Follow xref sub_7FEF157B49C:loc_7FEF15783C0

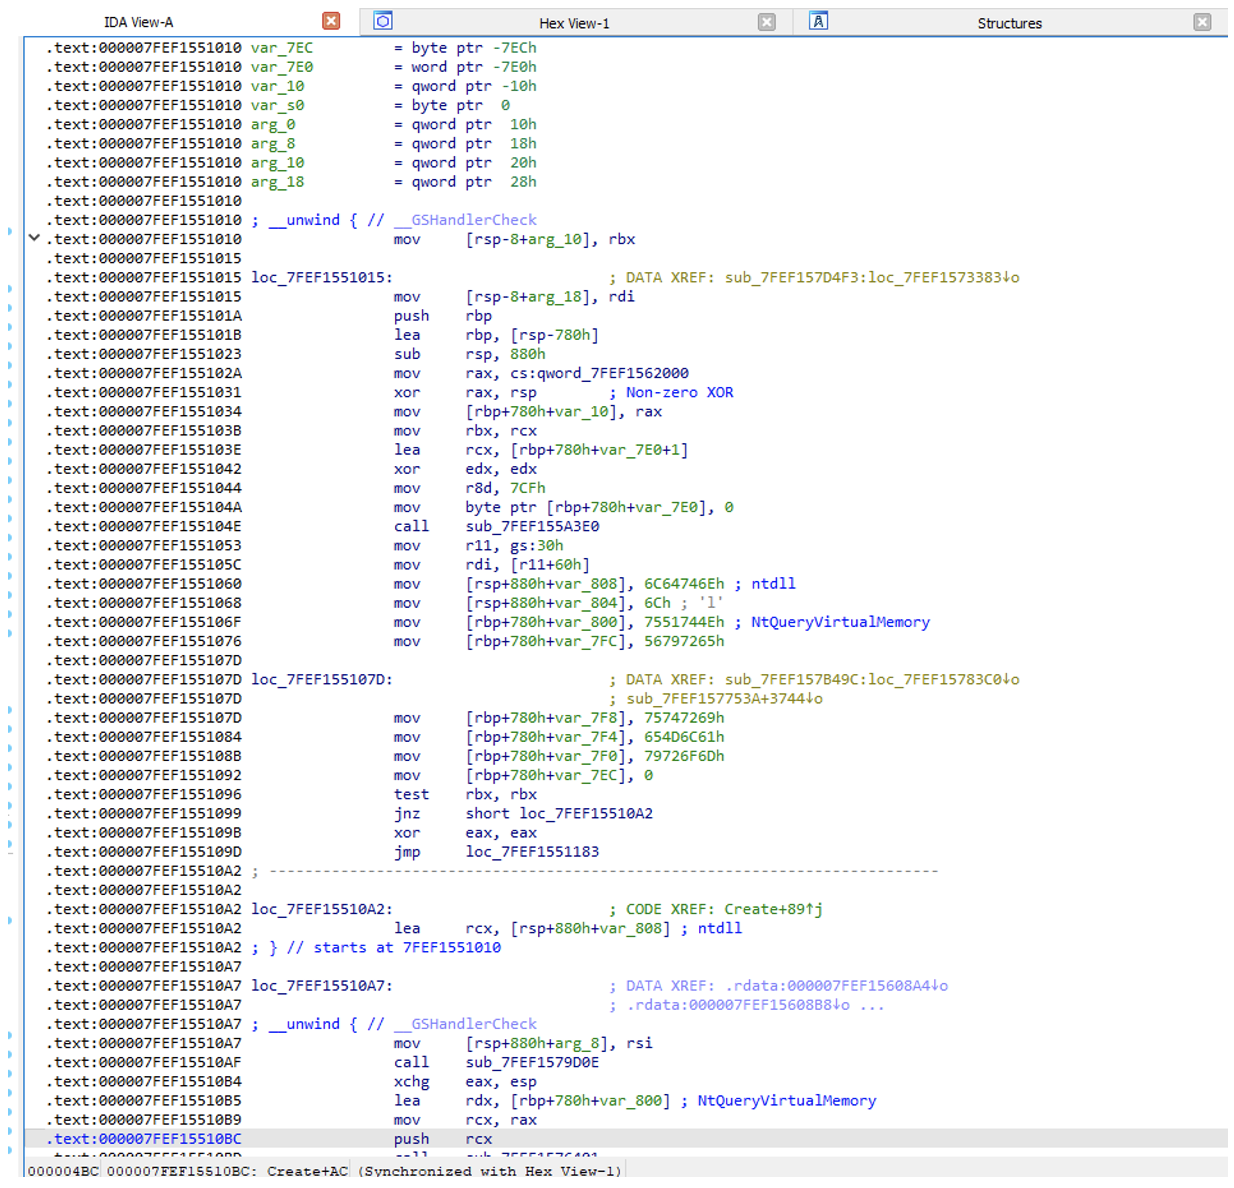pyautogui.click(x=872, y=679)
